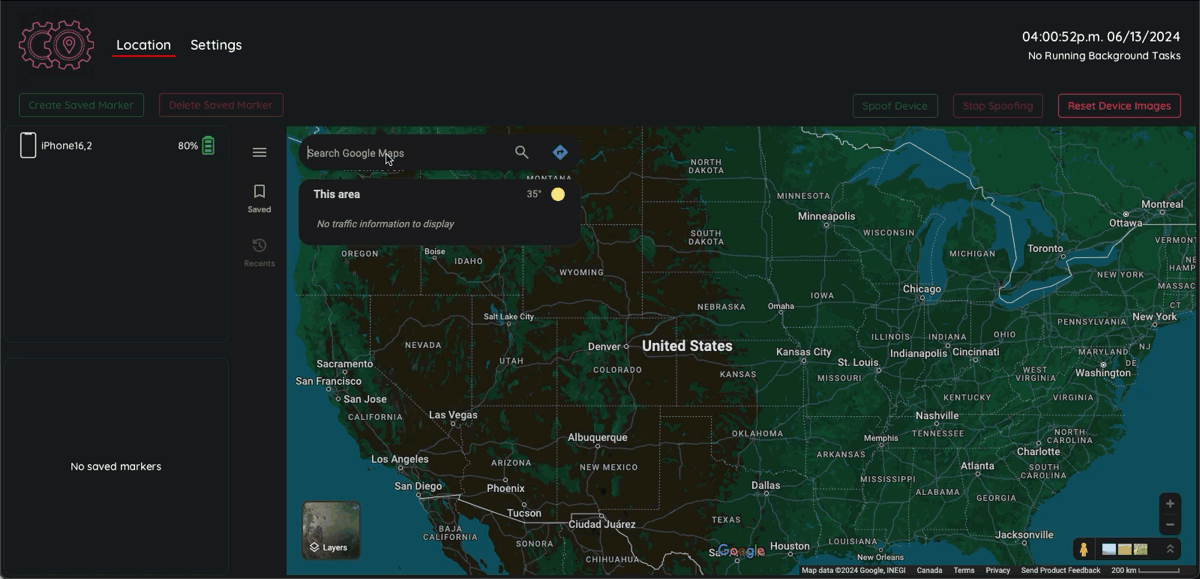Click the gear and location pin app logo
Image resolution: width=1200 pixels, height=579 pixels.
pyautogui.click(x=56, y=45)
